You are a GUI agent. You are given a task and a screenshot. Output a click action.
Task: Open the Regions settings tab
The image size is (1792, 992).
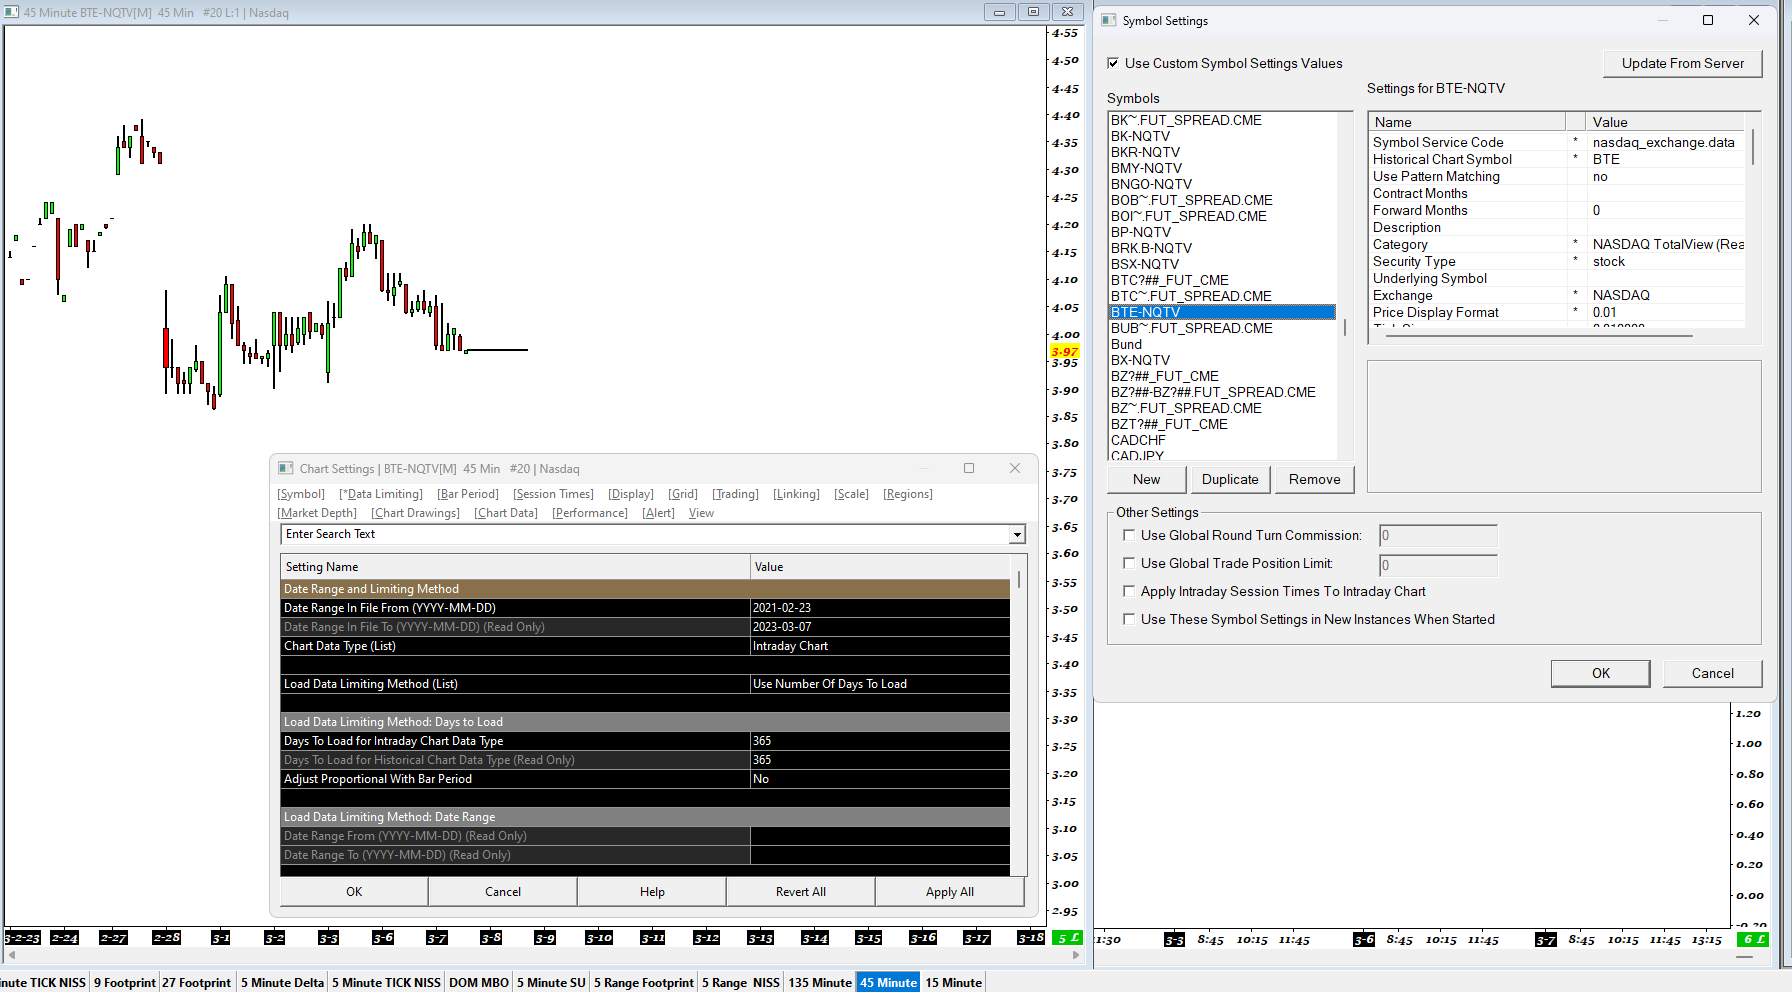[x=908, y=494]
